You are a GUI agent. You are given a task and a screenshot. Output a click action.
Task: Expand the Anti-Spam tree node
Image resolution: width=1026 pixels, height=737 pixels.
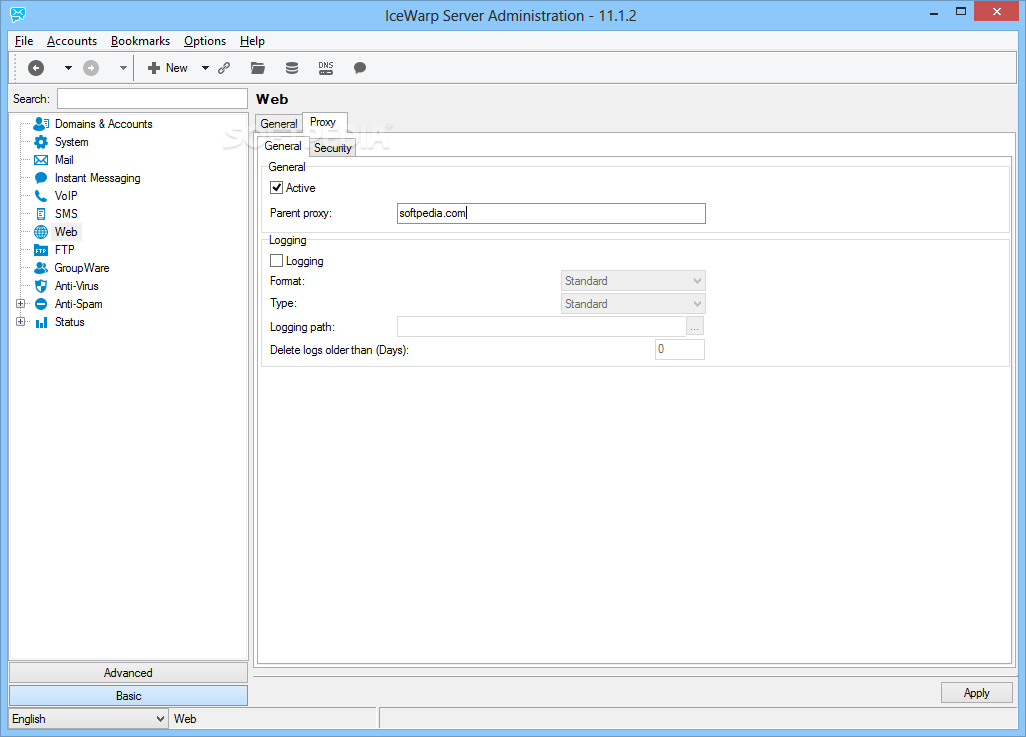[20, 304]
